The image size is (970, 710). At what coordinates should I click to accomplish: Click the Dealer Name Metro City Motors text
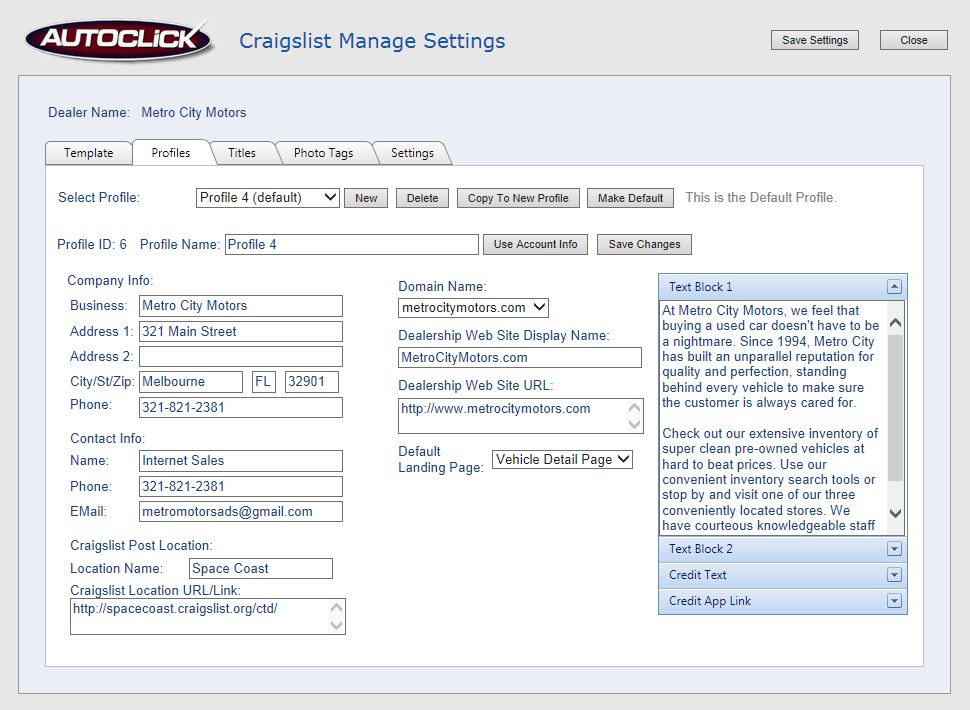(194, 113)
